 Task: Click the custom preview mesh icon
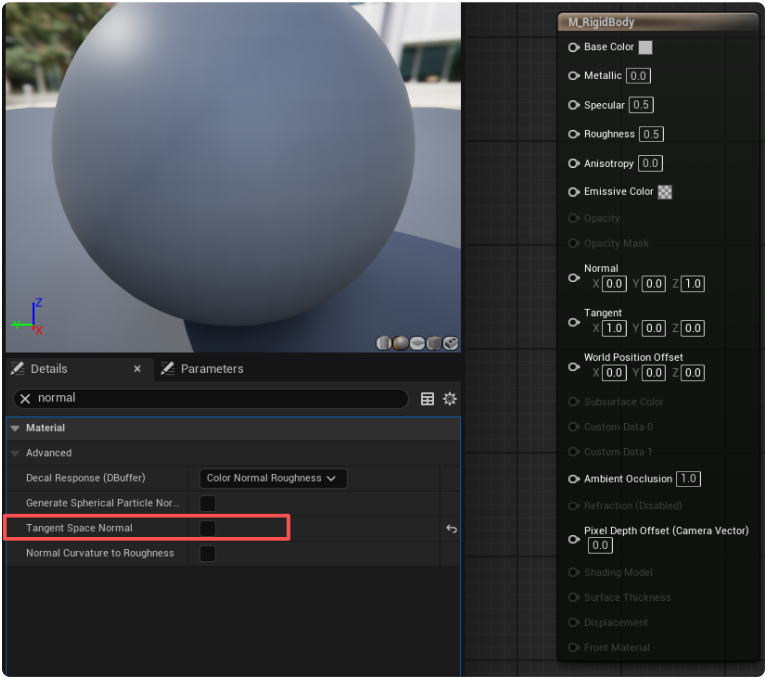451,343
